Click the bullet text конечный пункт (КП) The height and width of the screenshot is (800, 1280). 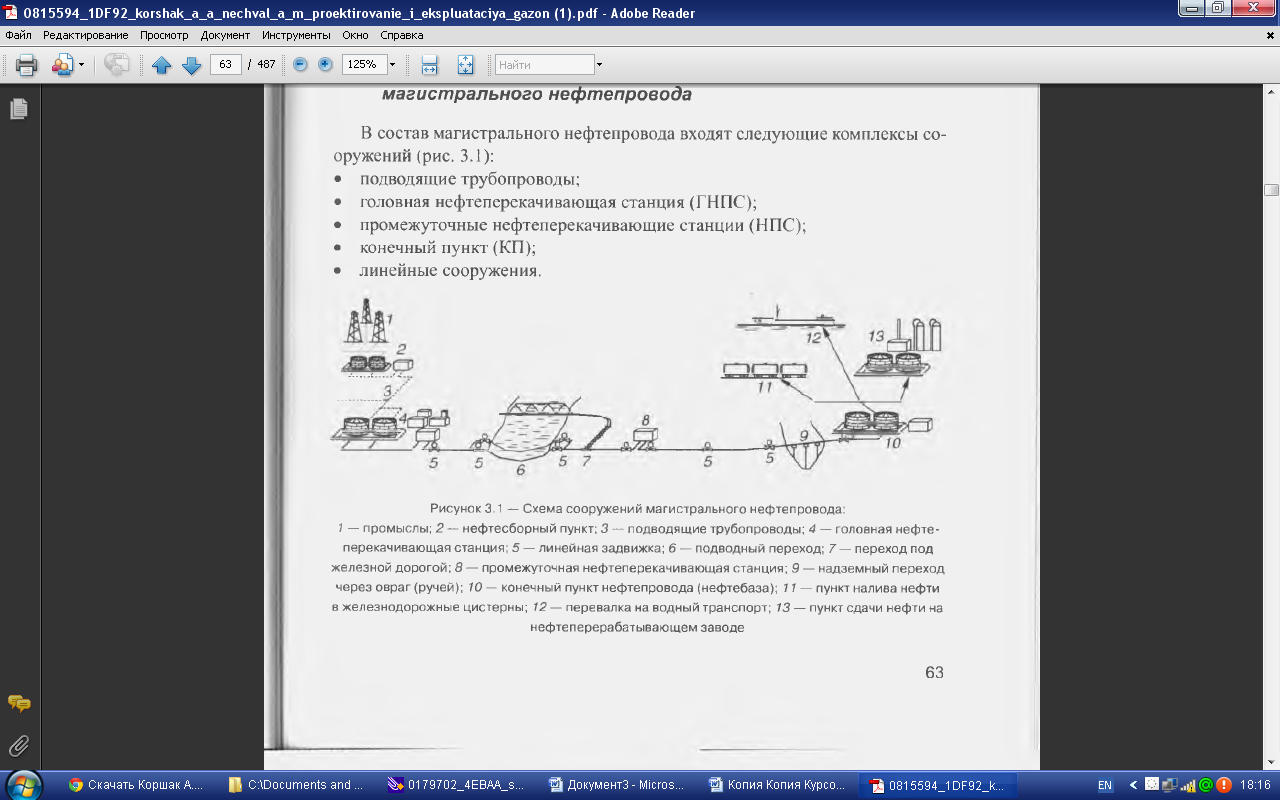[x=448, y=247]
